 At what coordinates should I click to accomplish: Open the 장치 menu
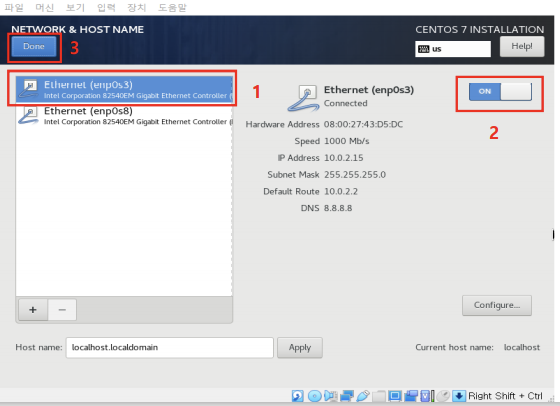pos(137,7)
